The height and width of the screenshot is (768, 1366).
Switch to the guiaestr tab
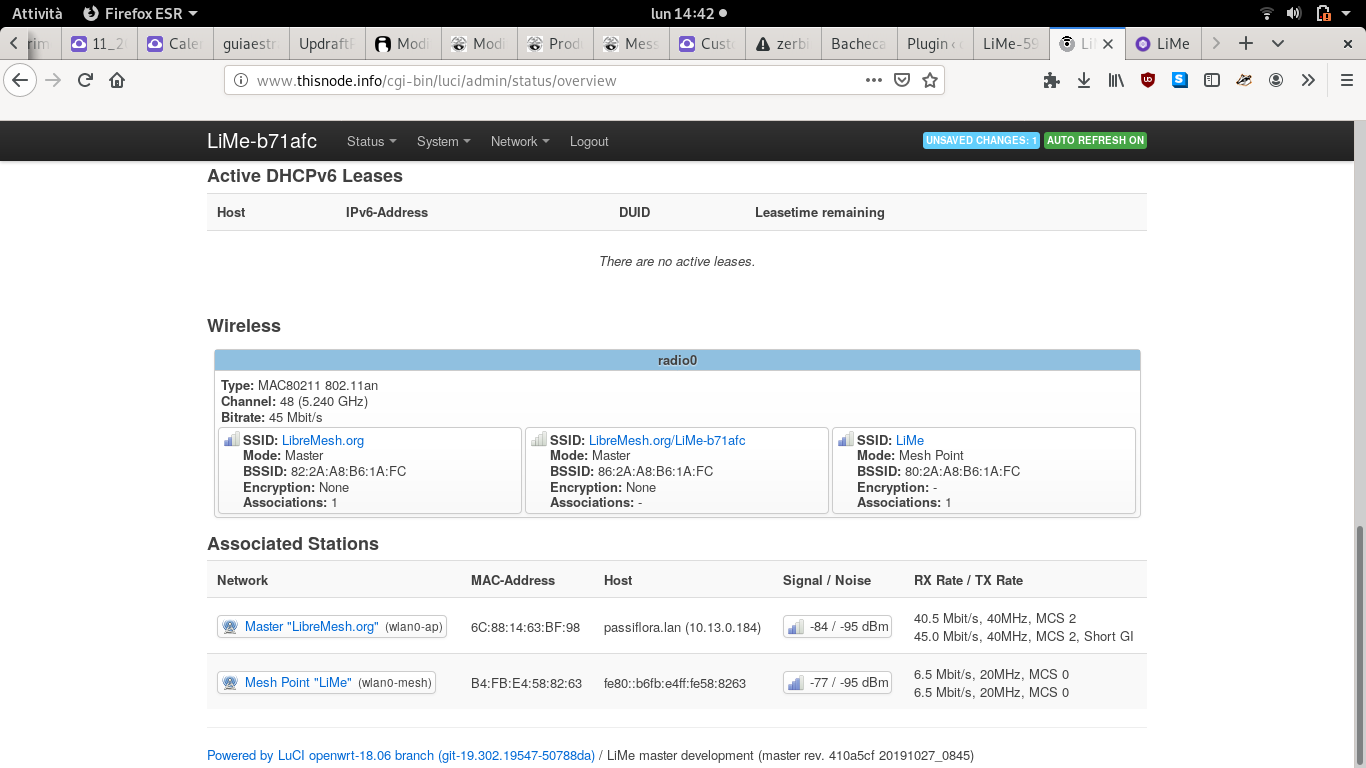click(251, 44)
